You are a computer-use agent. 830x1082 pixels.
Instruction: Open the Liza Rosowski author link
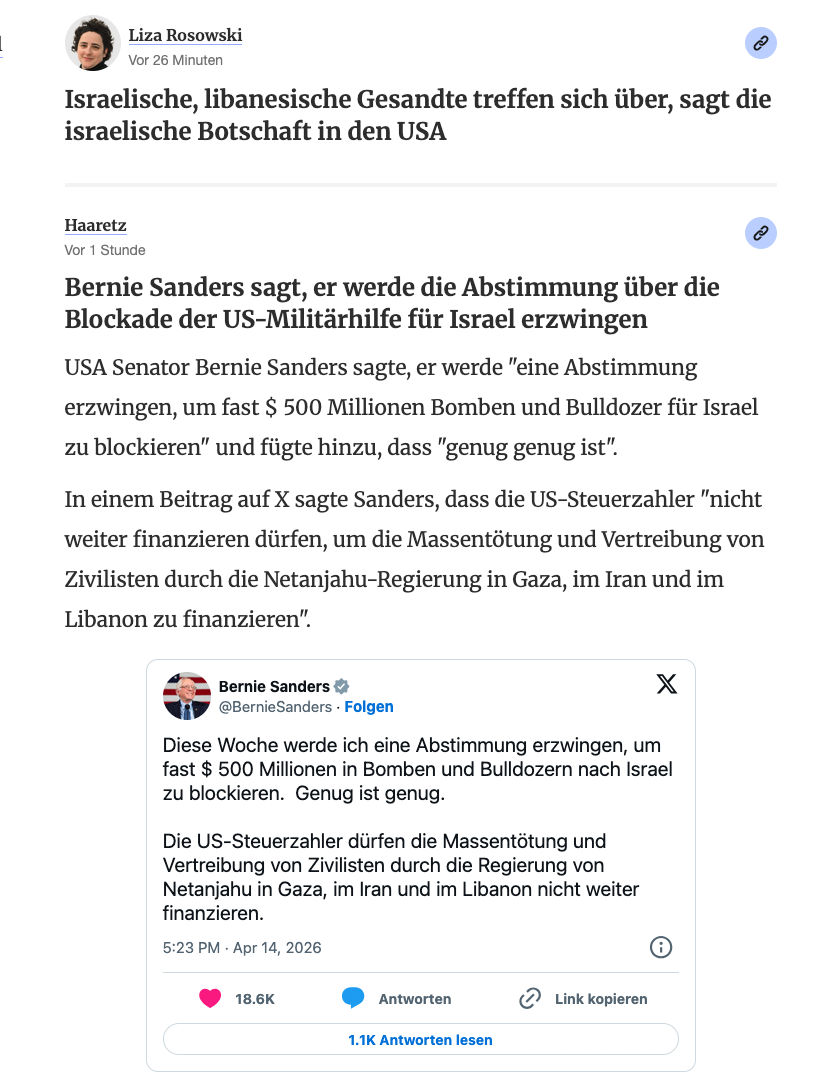click(185, 36)
